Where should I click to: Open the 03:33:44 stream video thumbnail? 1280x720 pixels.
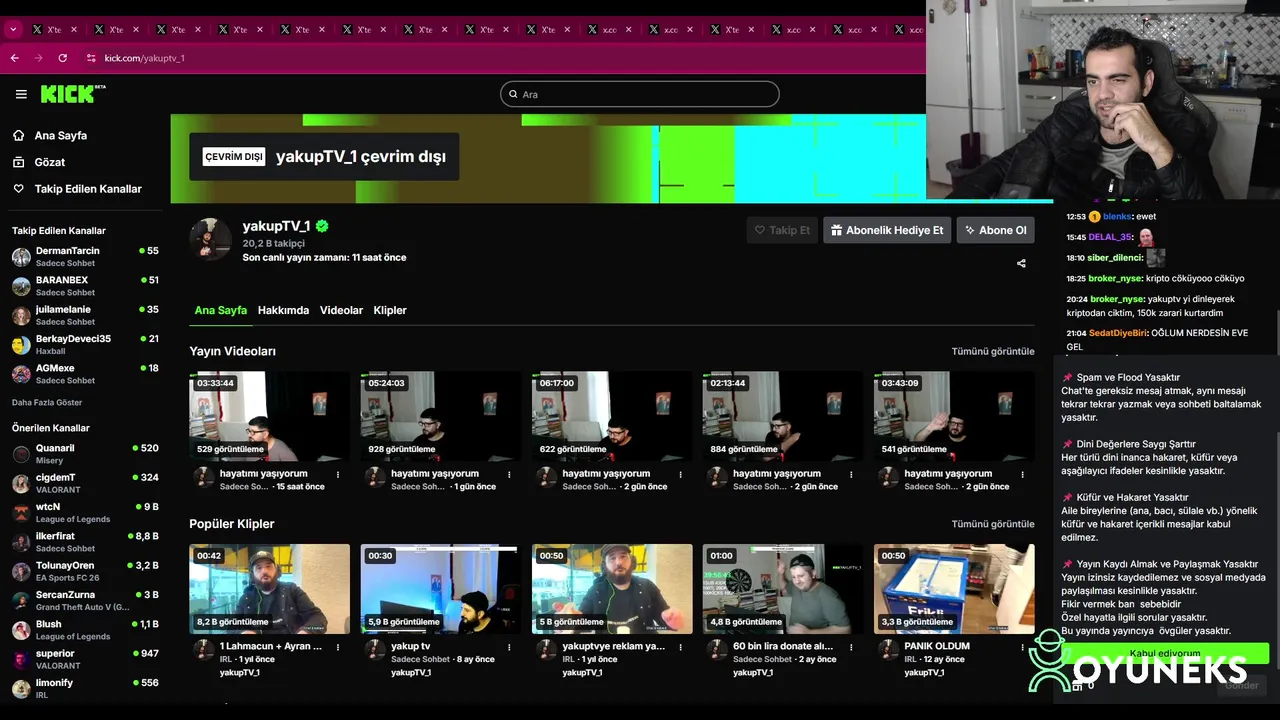(270, 417)
